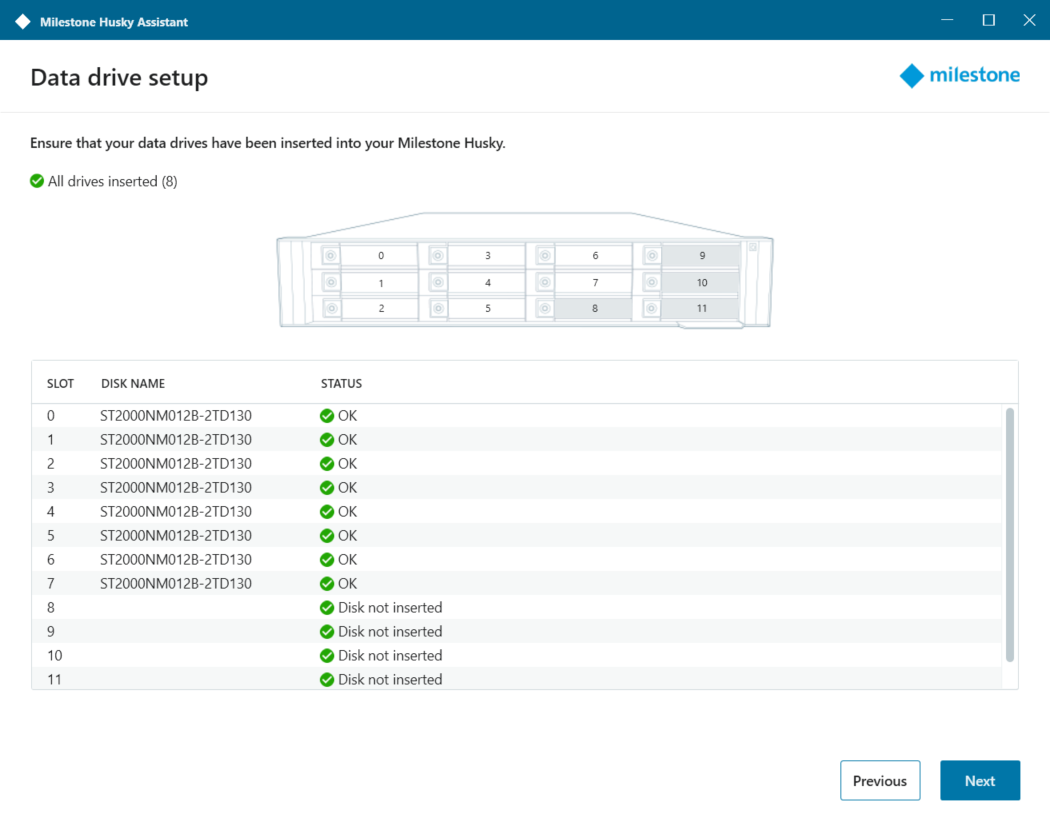
Task: Click the OK status icon for slot 0
Action: click(x=327, y=416)
